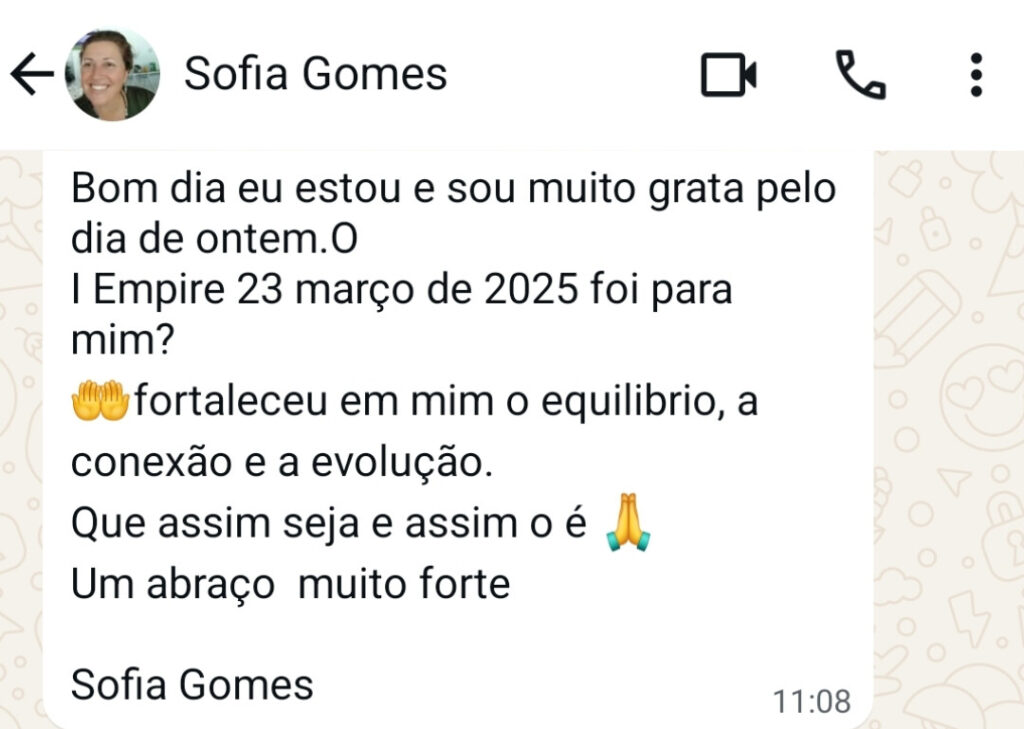Start a voice call using the phone icon
This screenshot has height=729, width=1024.
(x=860, y=76)
